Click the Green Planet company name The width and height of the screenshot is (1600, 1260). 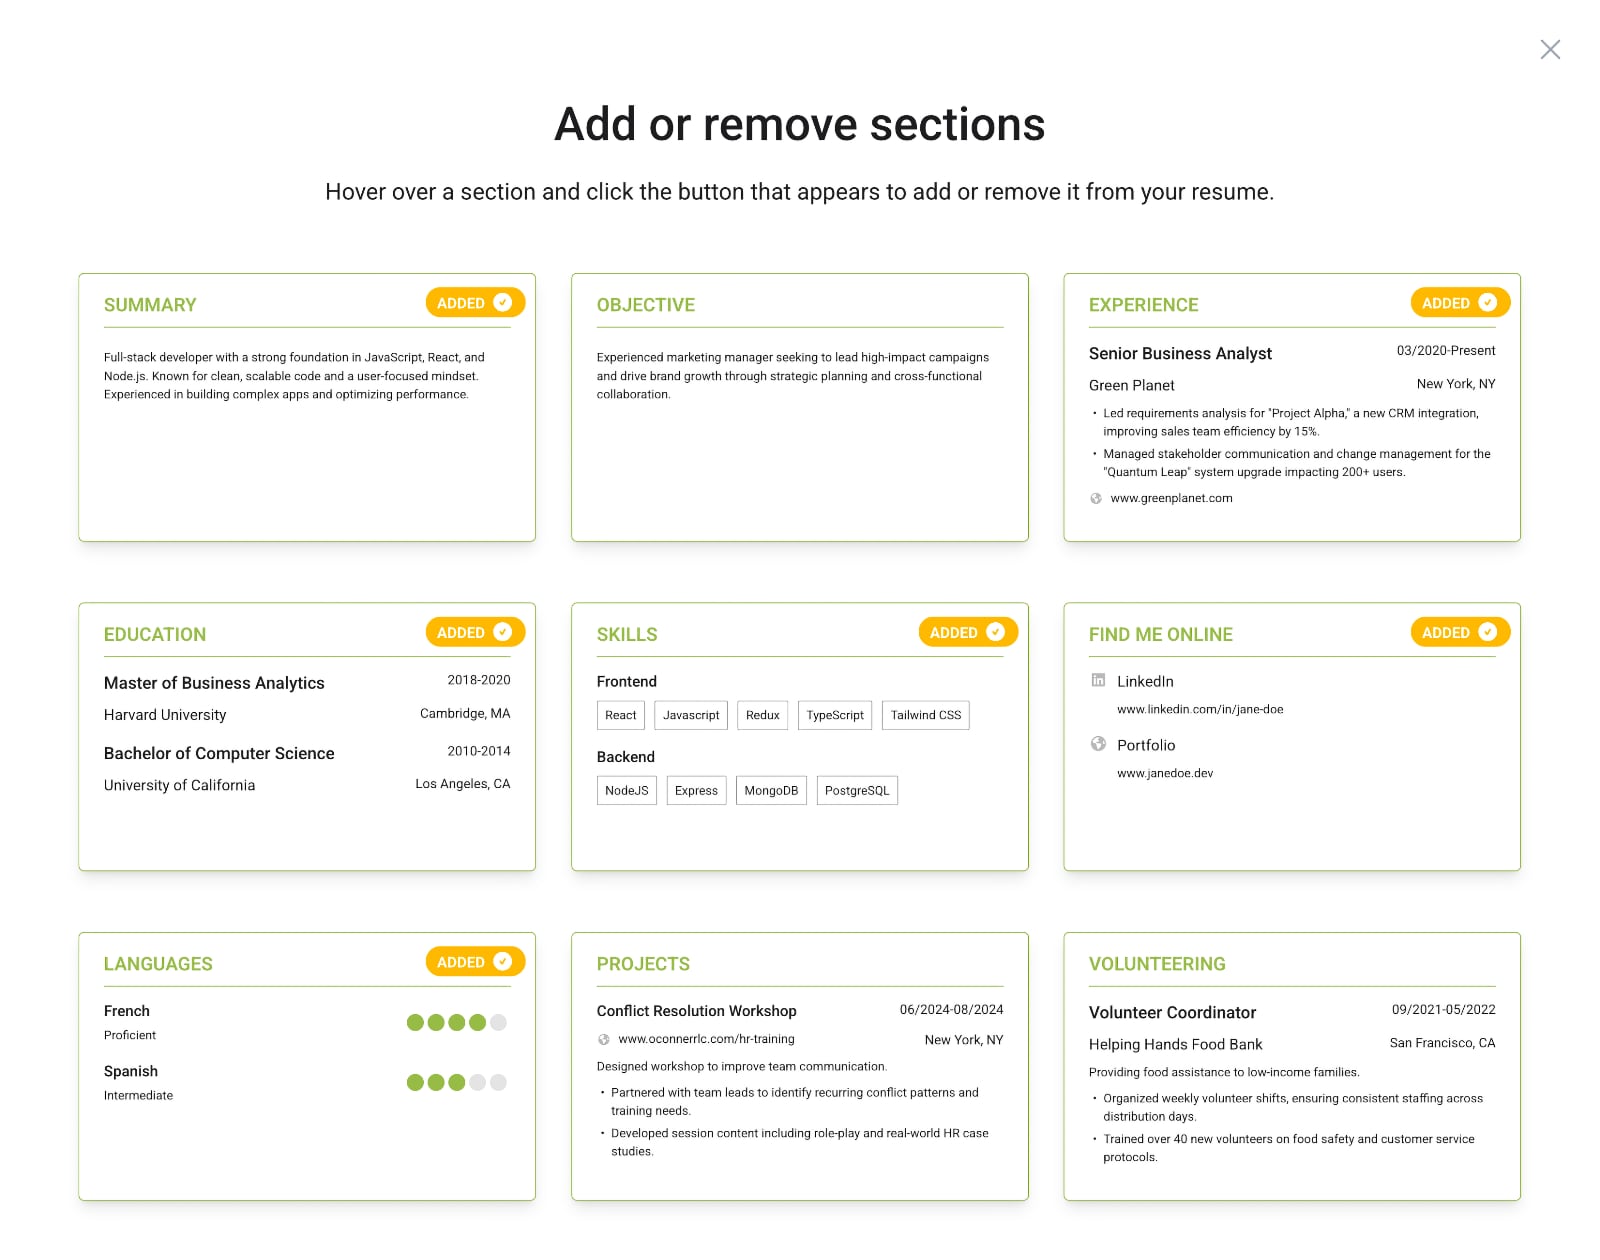(1132, 386)
